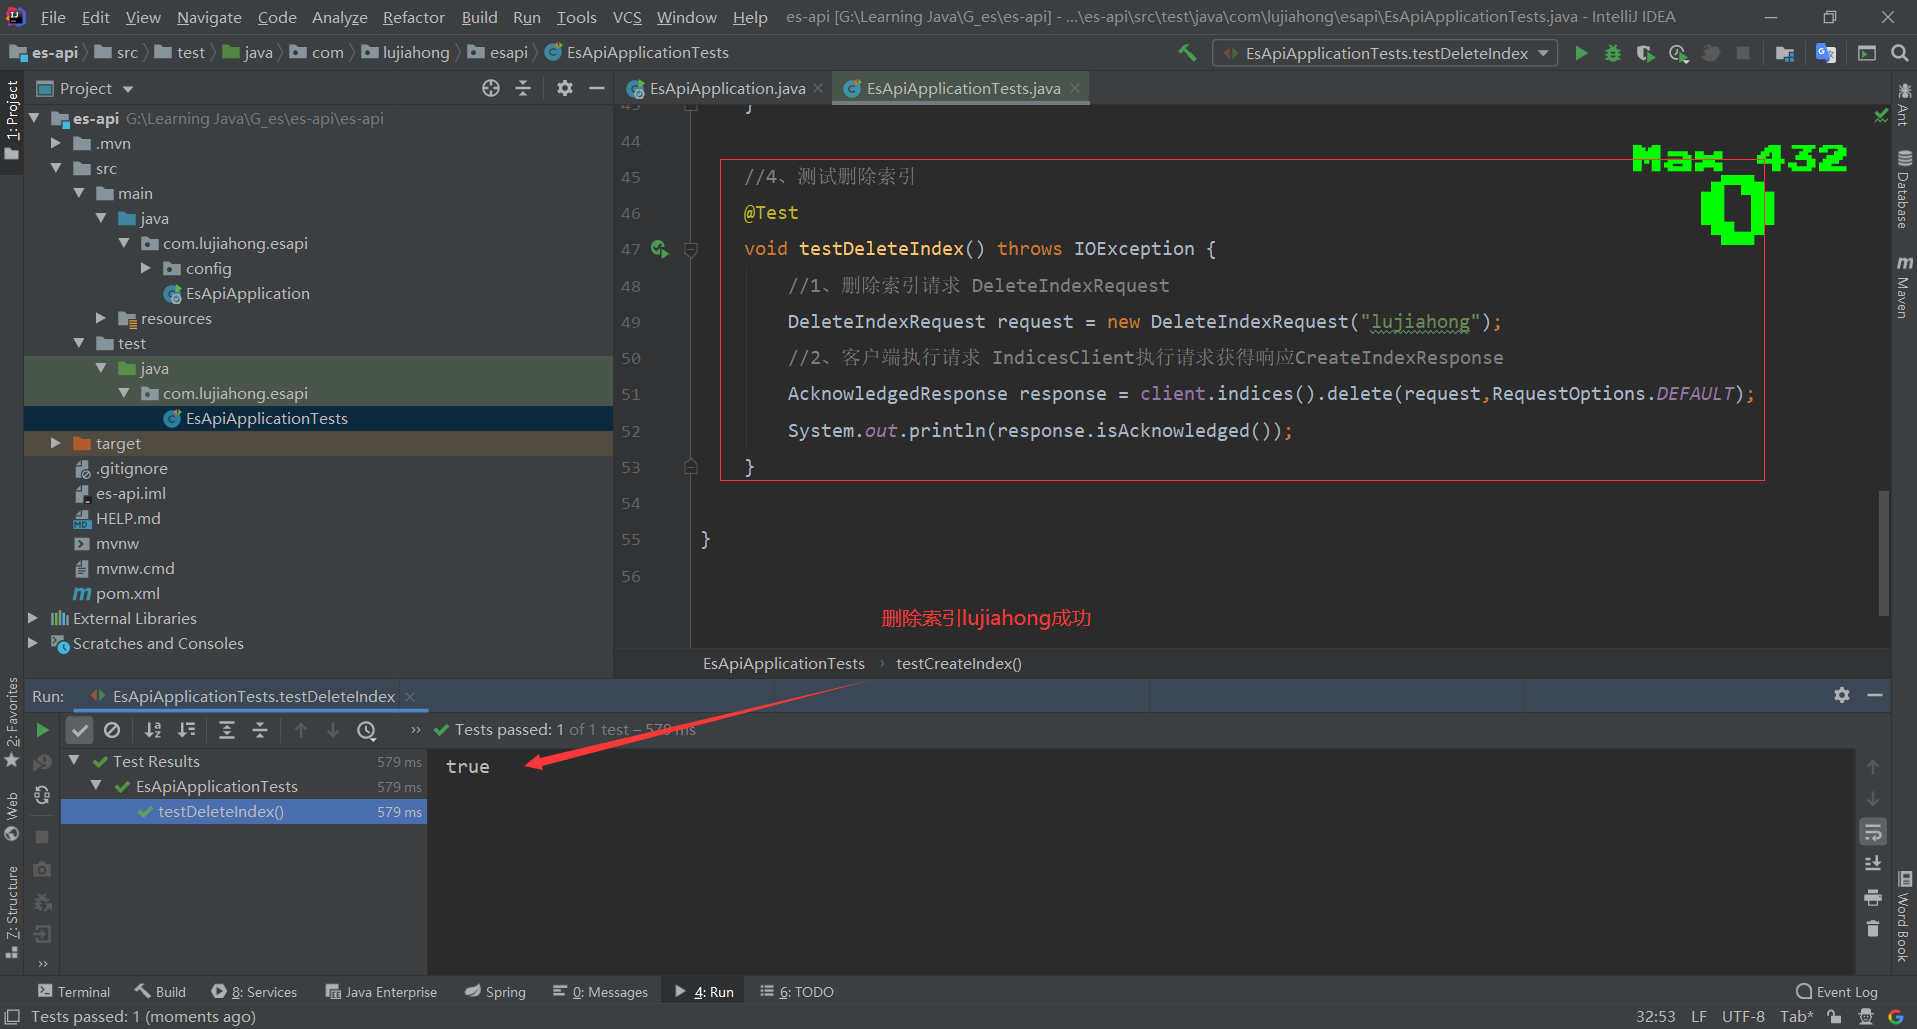Rerun tests with the green play icon
This screenshot has width=1917, height=1029.
click(42, 730)
